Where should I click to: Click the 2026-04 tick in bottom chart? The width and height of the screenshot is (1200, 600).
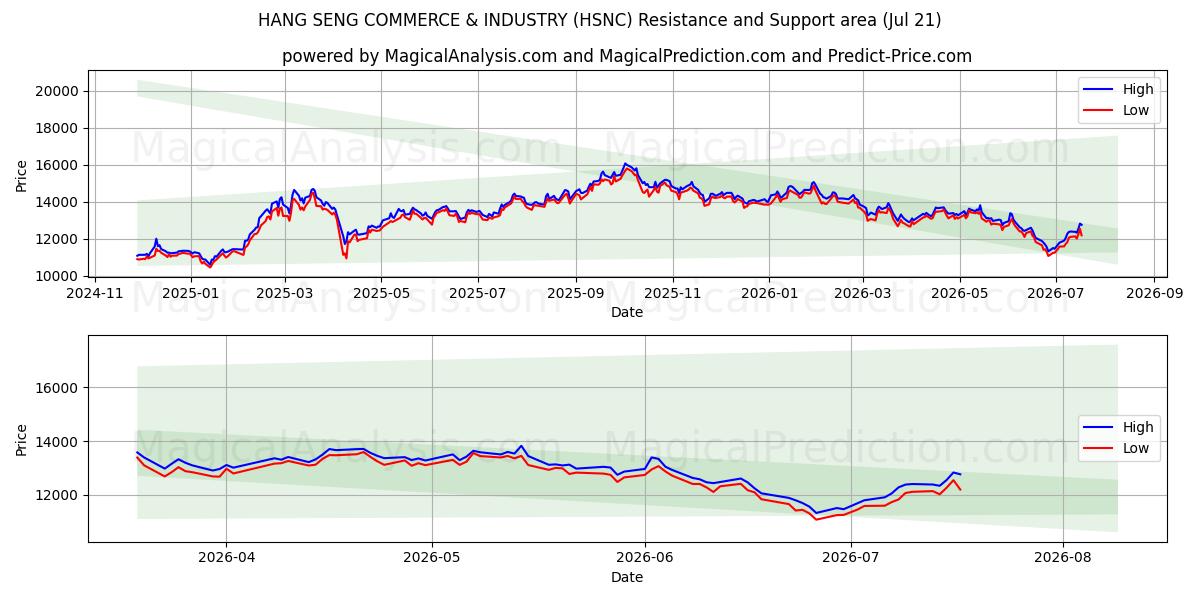[x=226, y=559]
